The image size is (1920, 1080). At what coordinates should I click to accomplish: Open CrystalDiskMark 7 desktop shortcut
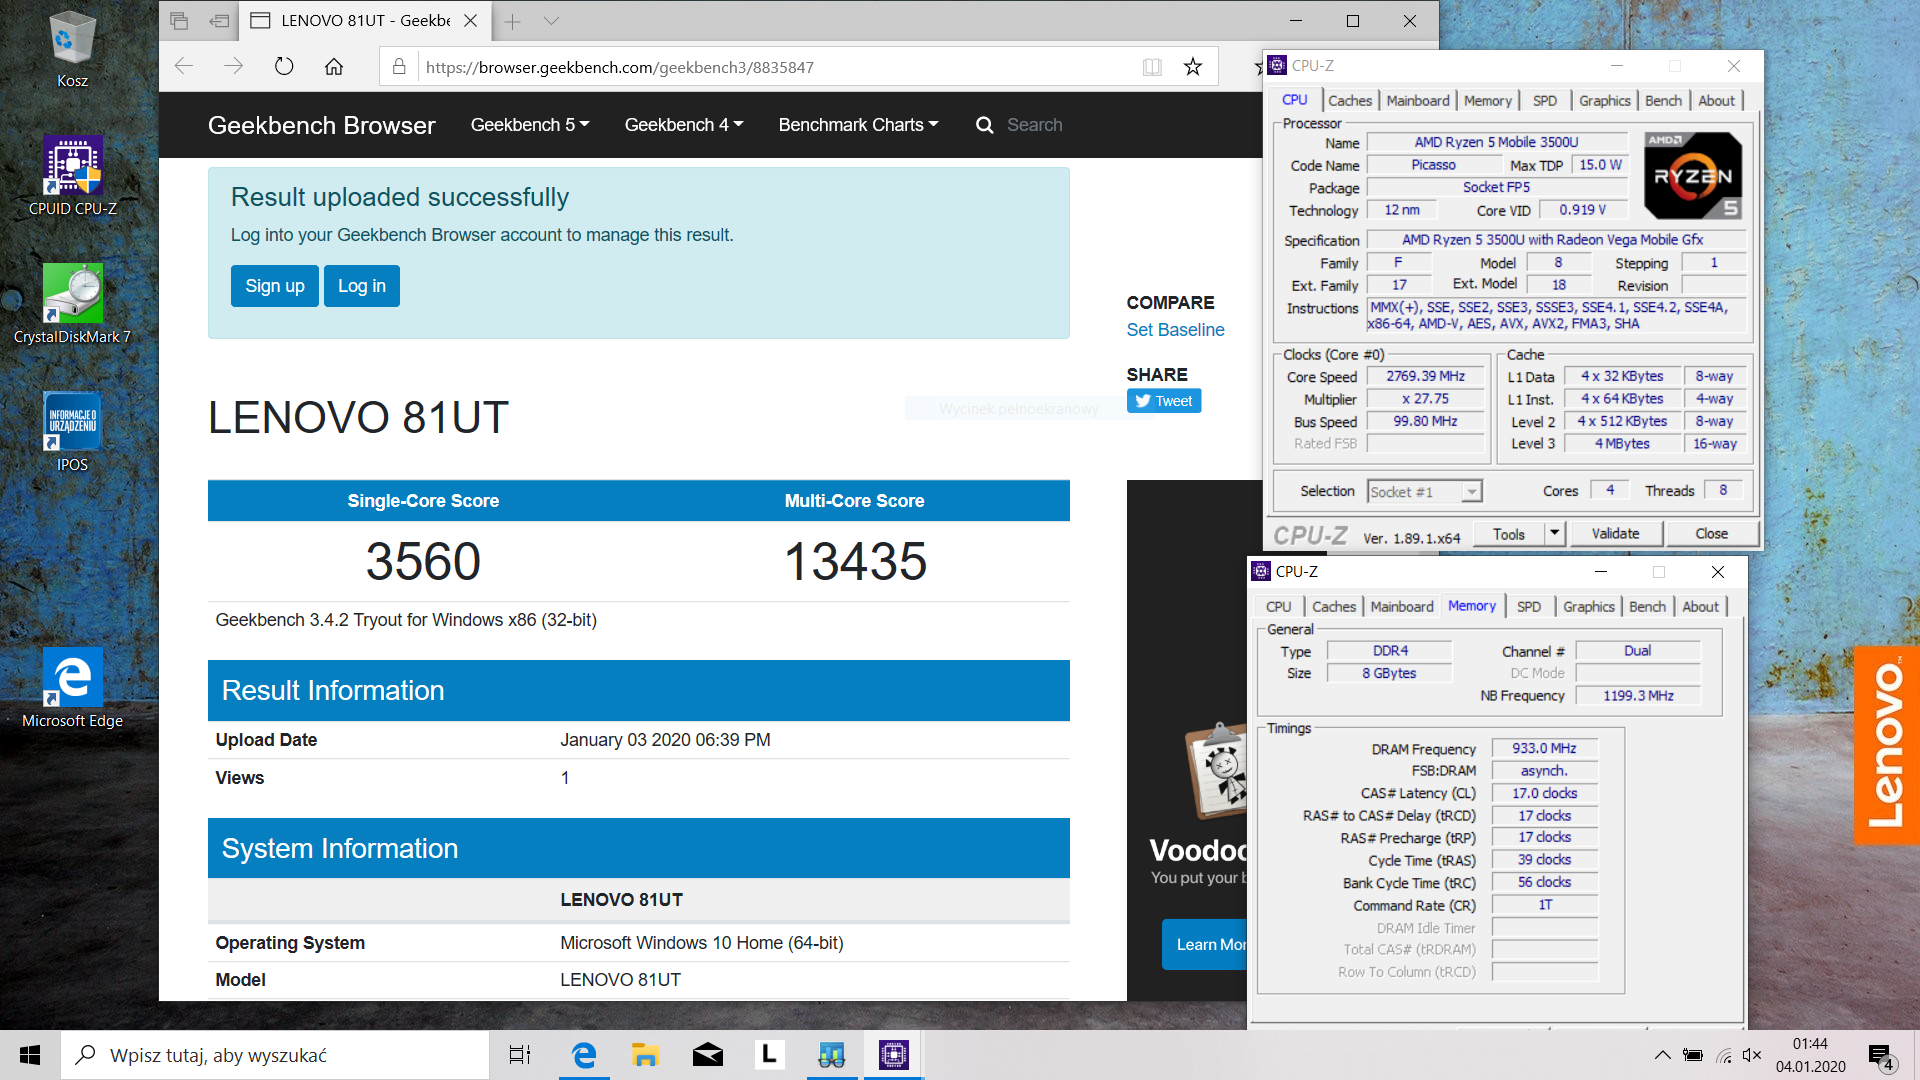coord(72,305)
